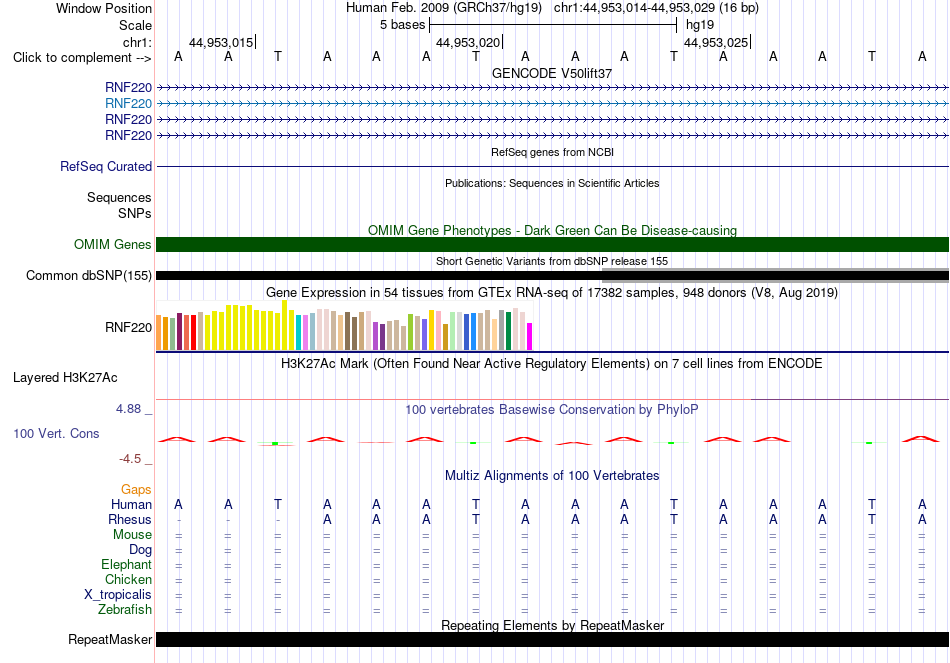Click the gray dbSNP variant bar
The image size is (950, 663).
tap(775, 275)
